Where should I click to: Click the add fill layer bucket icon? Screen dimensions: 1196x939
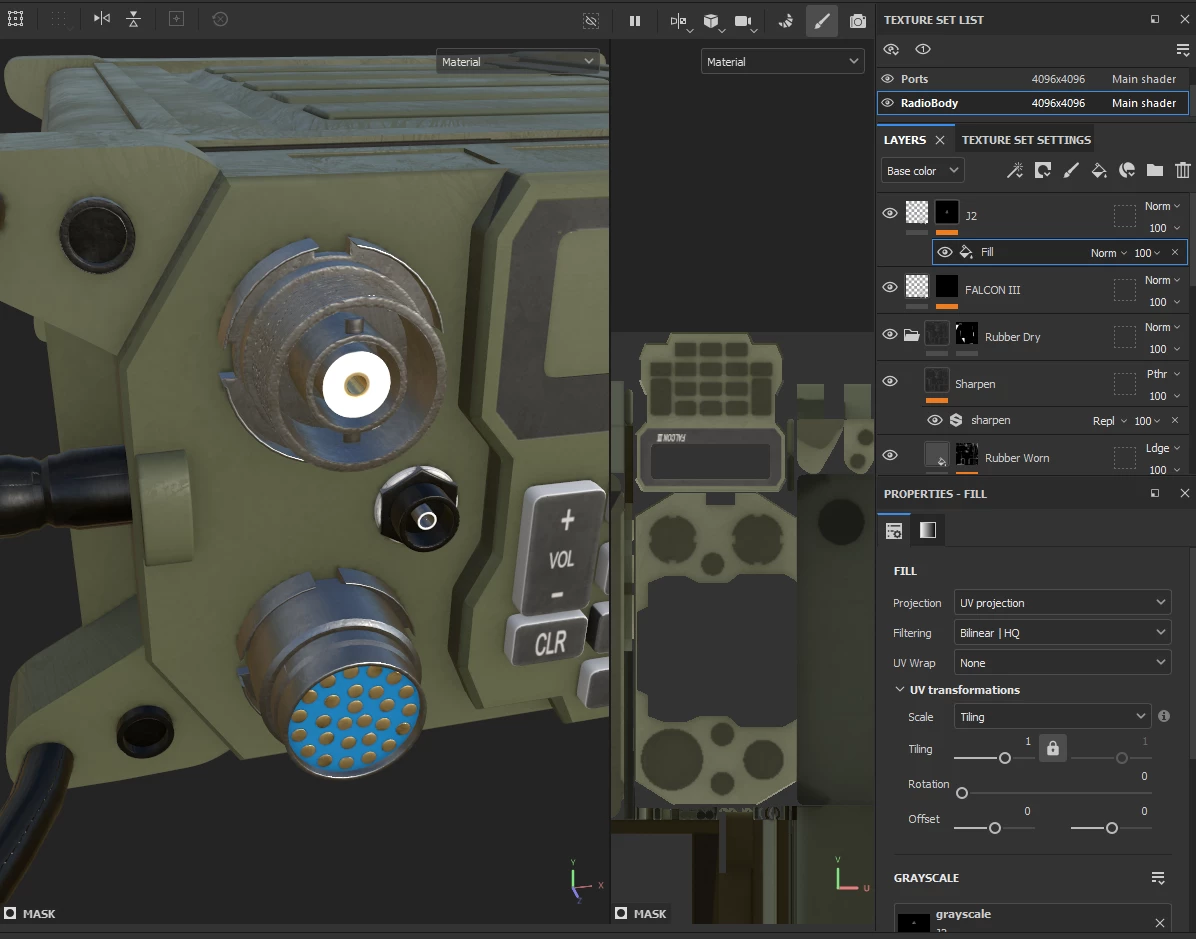1099,171
